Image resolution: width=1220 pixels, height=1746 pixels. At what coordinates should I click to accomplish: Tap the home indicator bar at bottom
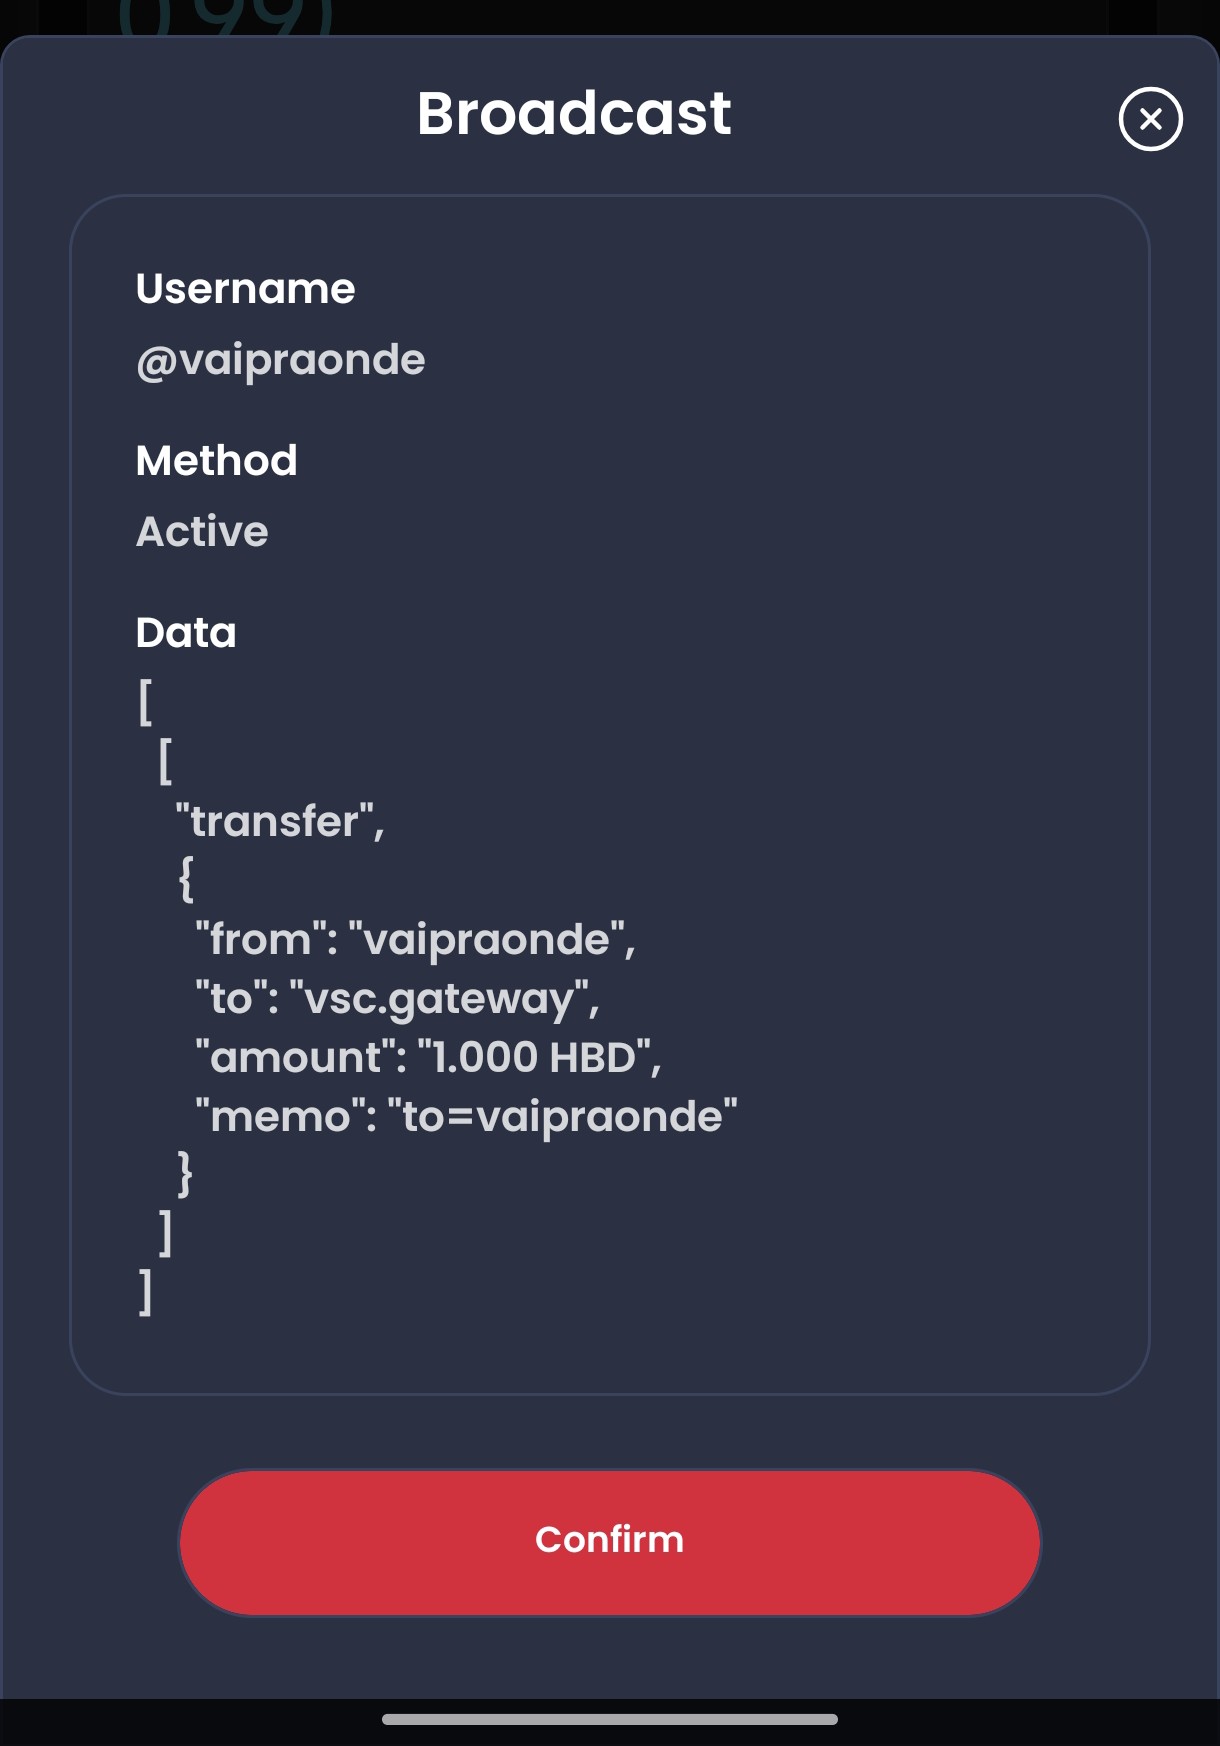[609, 1719]
